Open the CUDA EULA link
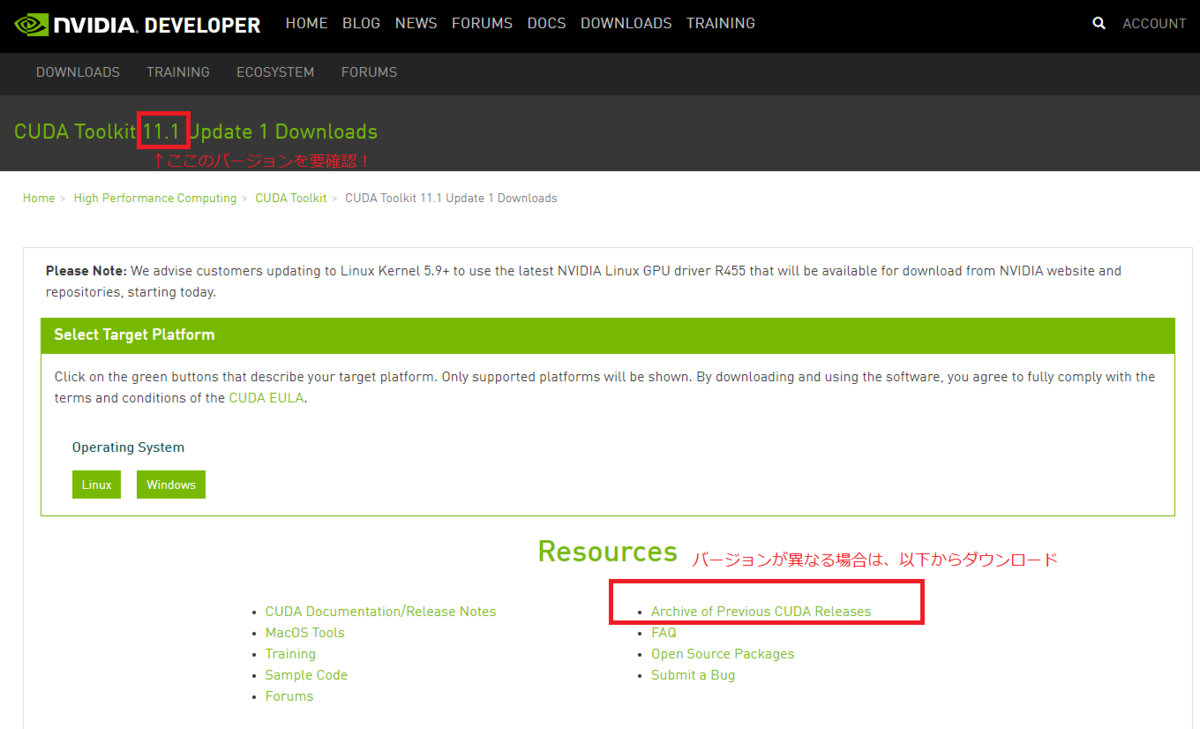Screen dimensions: 1200x729 266,398
